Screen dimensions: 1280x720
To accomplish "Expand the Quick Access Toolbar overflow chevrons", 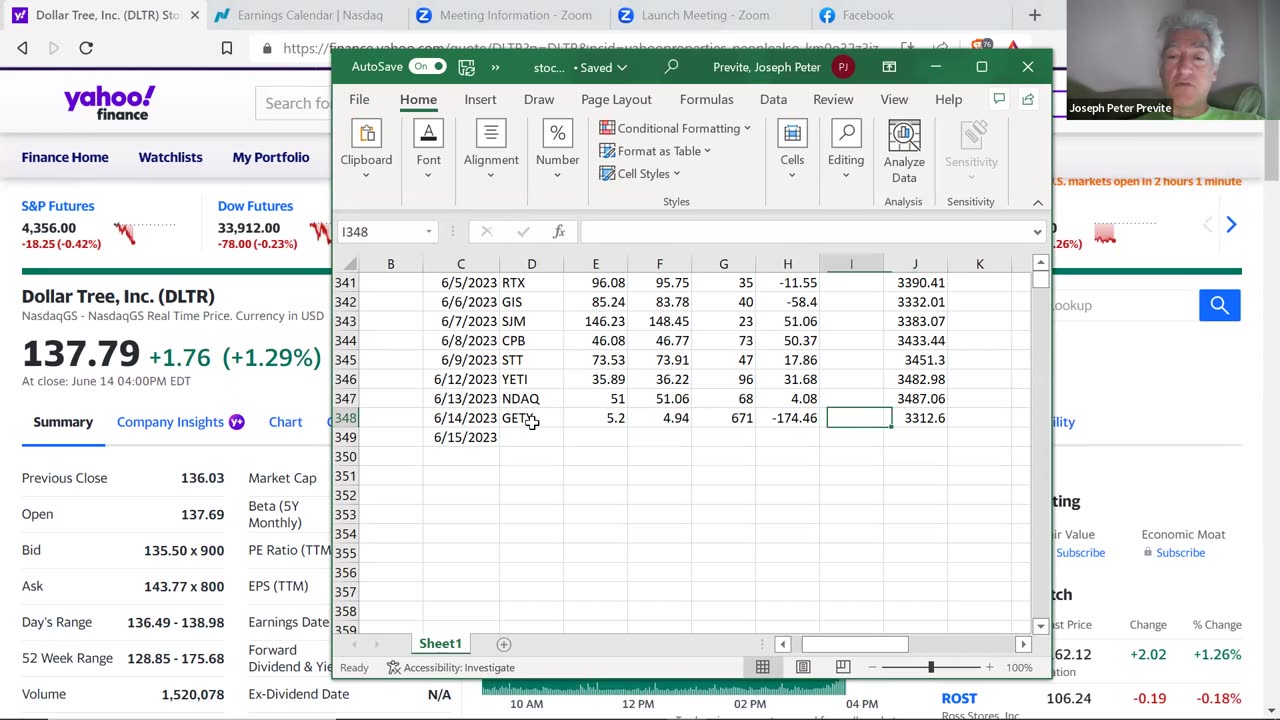I will coord(495,67).
